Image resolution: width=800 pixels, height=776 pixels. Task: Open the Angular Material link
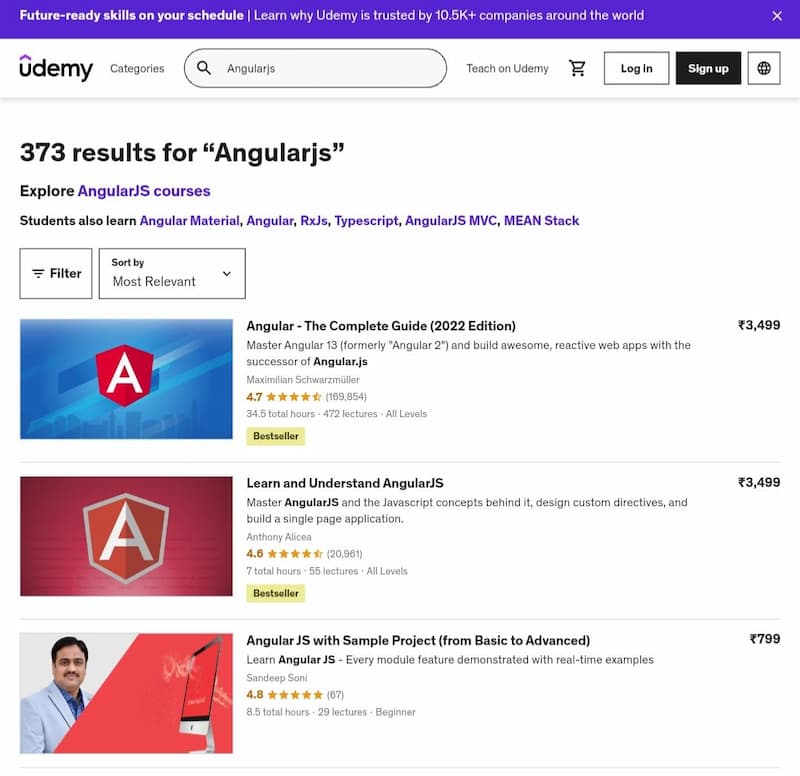click(190, 220)
